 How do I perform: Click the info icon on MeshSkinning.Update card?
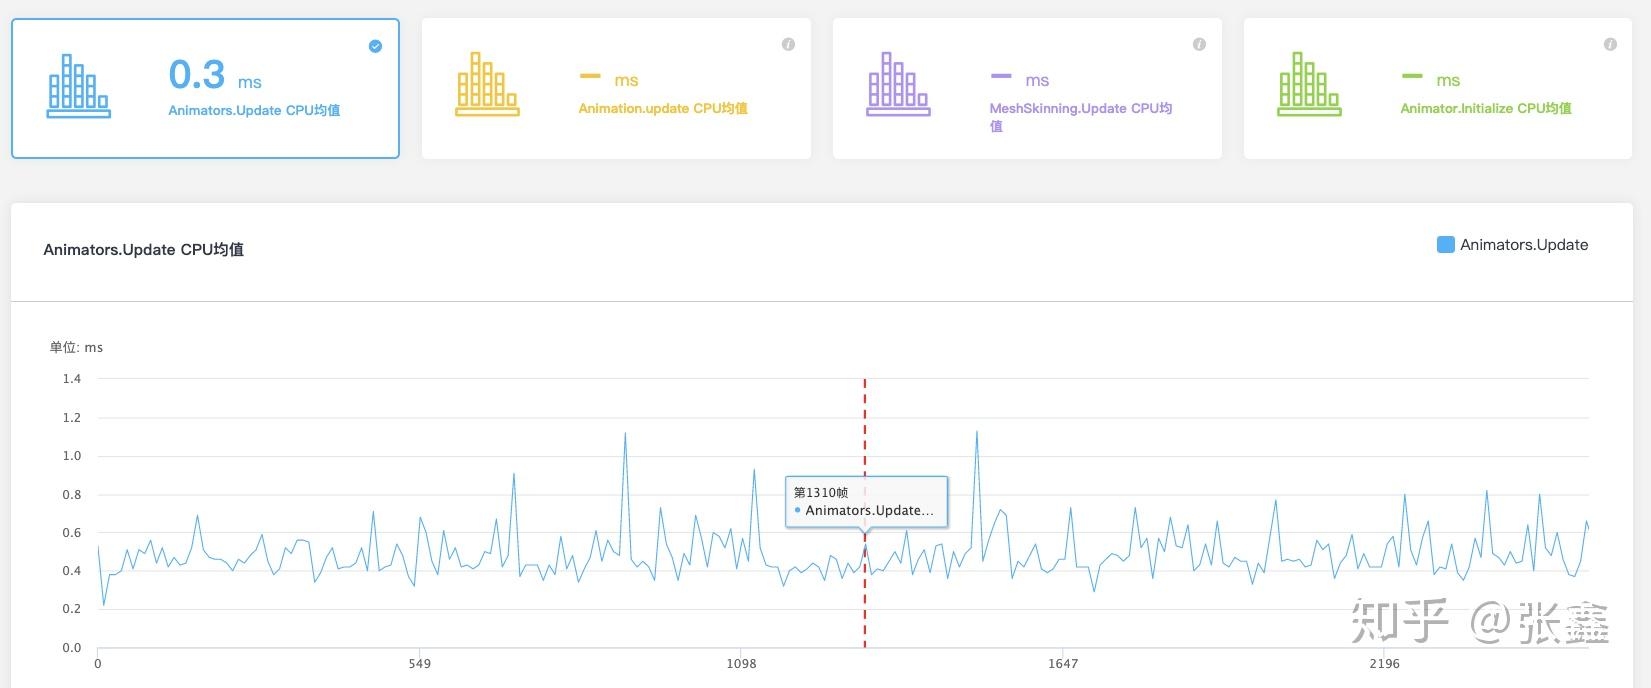[1199, 44]
